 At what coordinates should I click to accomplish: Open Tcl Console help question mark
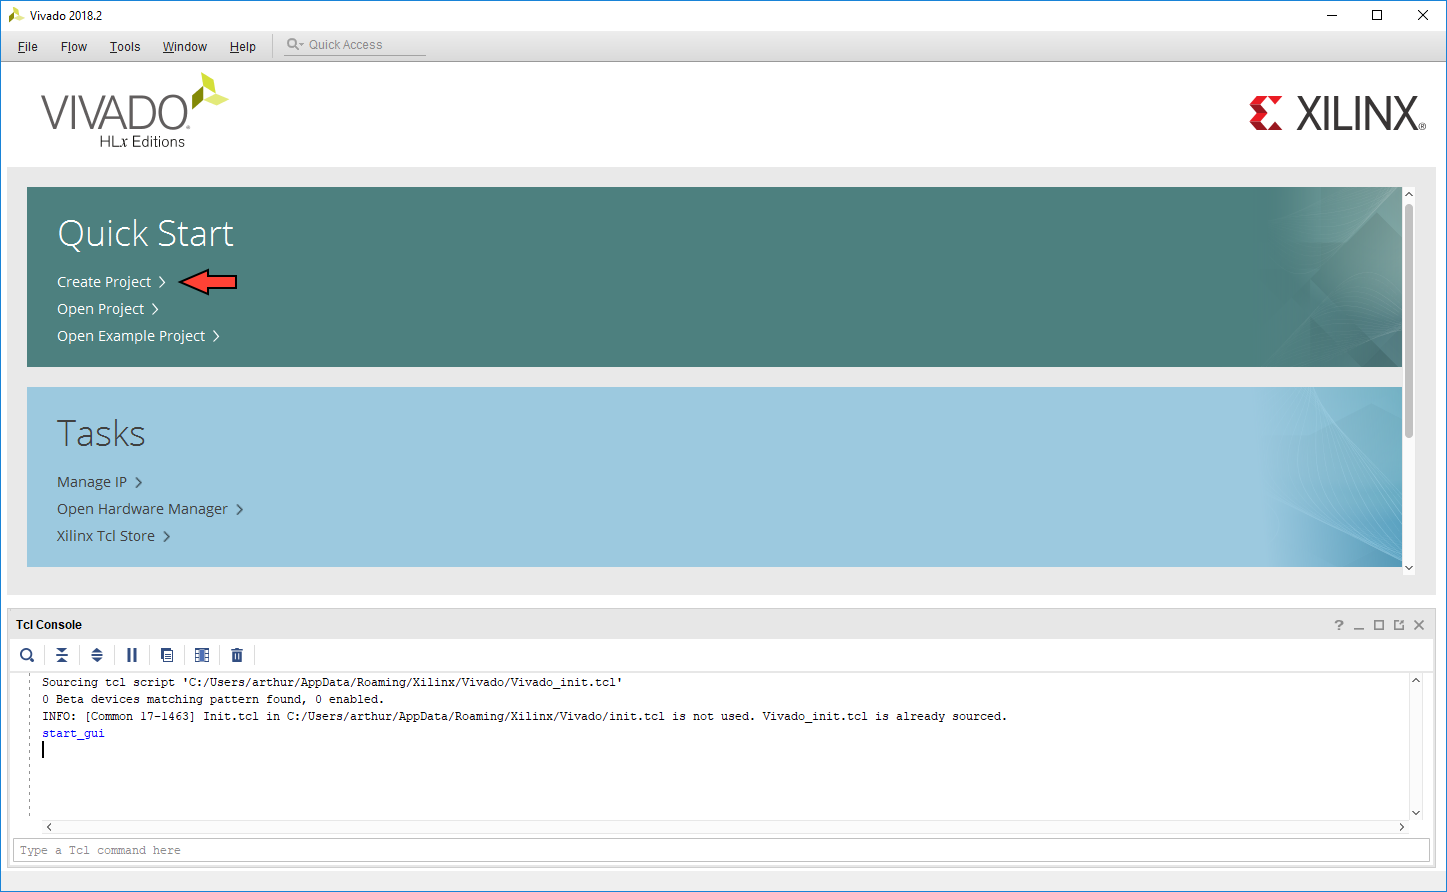(x=1339, y=625)
